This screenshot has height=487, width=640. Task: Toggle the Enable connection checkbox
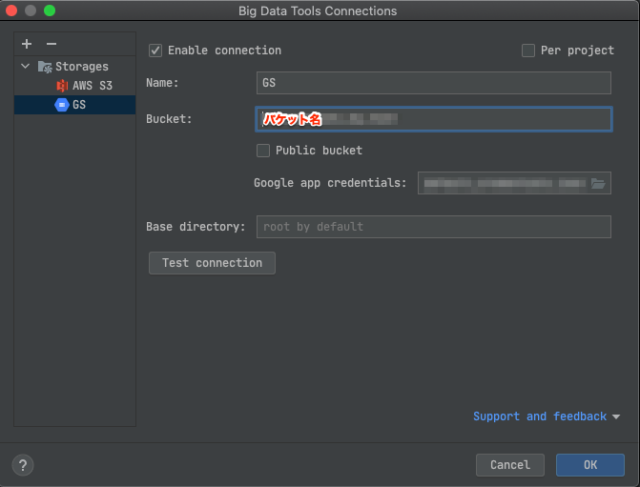point(156,51)
